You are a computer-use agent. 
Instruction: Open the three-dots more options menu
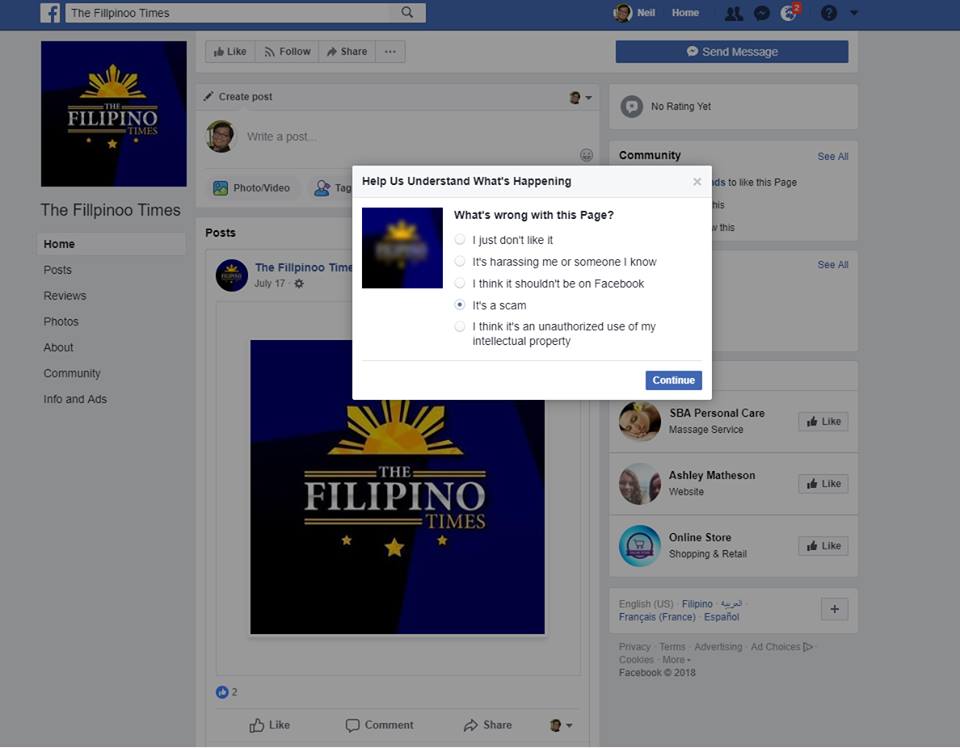click(x=390, y=52)
